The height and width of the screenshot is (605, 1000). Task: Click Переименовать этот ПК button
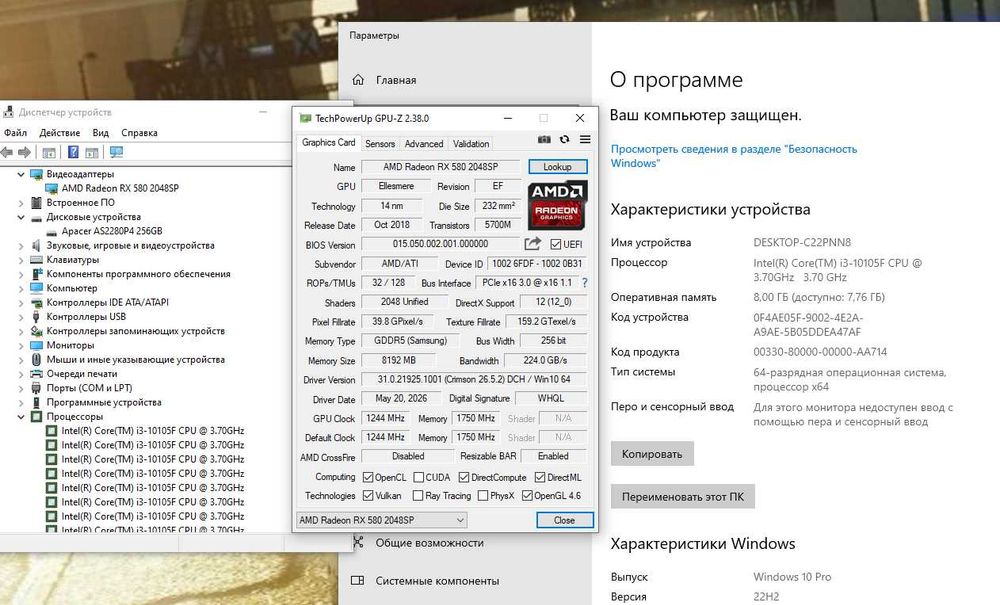(682, 497)
